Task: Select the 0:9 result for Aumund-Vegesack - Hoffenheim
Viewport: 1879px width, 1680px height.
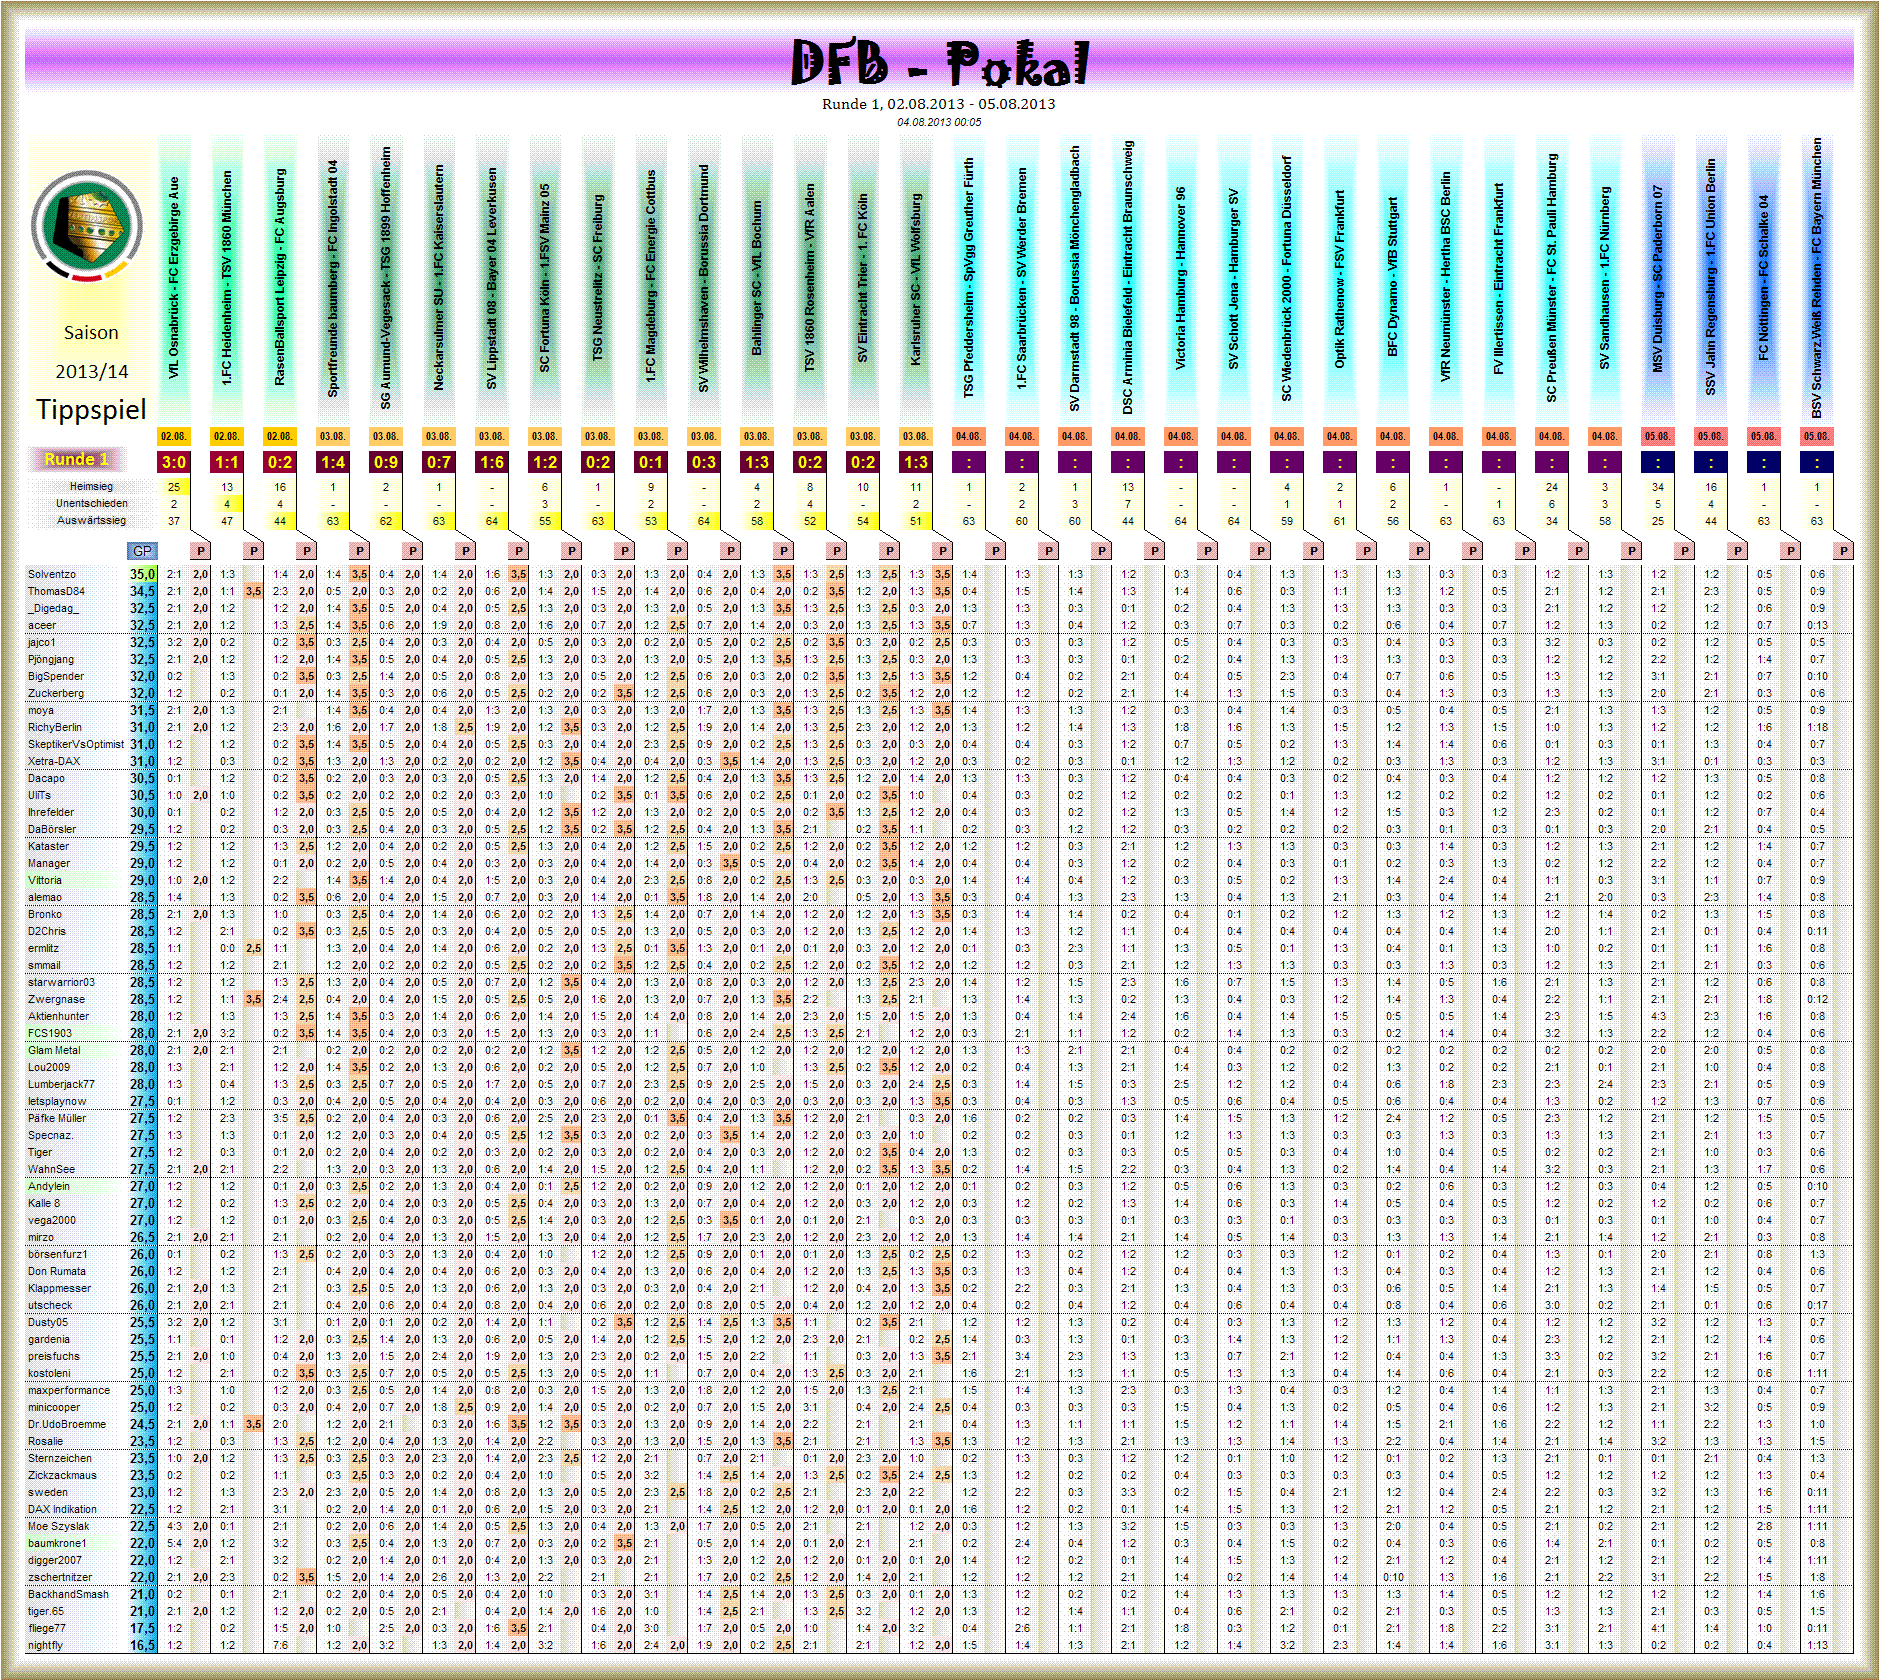Action: (x=386, y=462)
